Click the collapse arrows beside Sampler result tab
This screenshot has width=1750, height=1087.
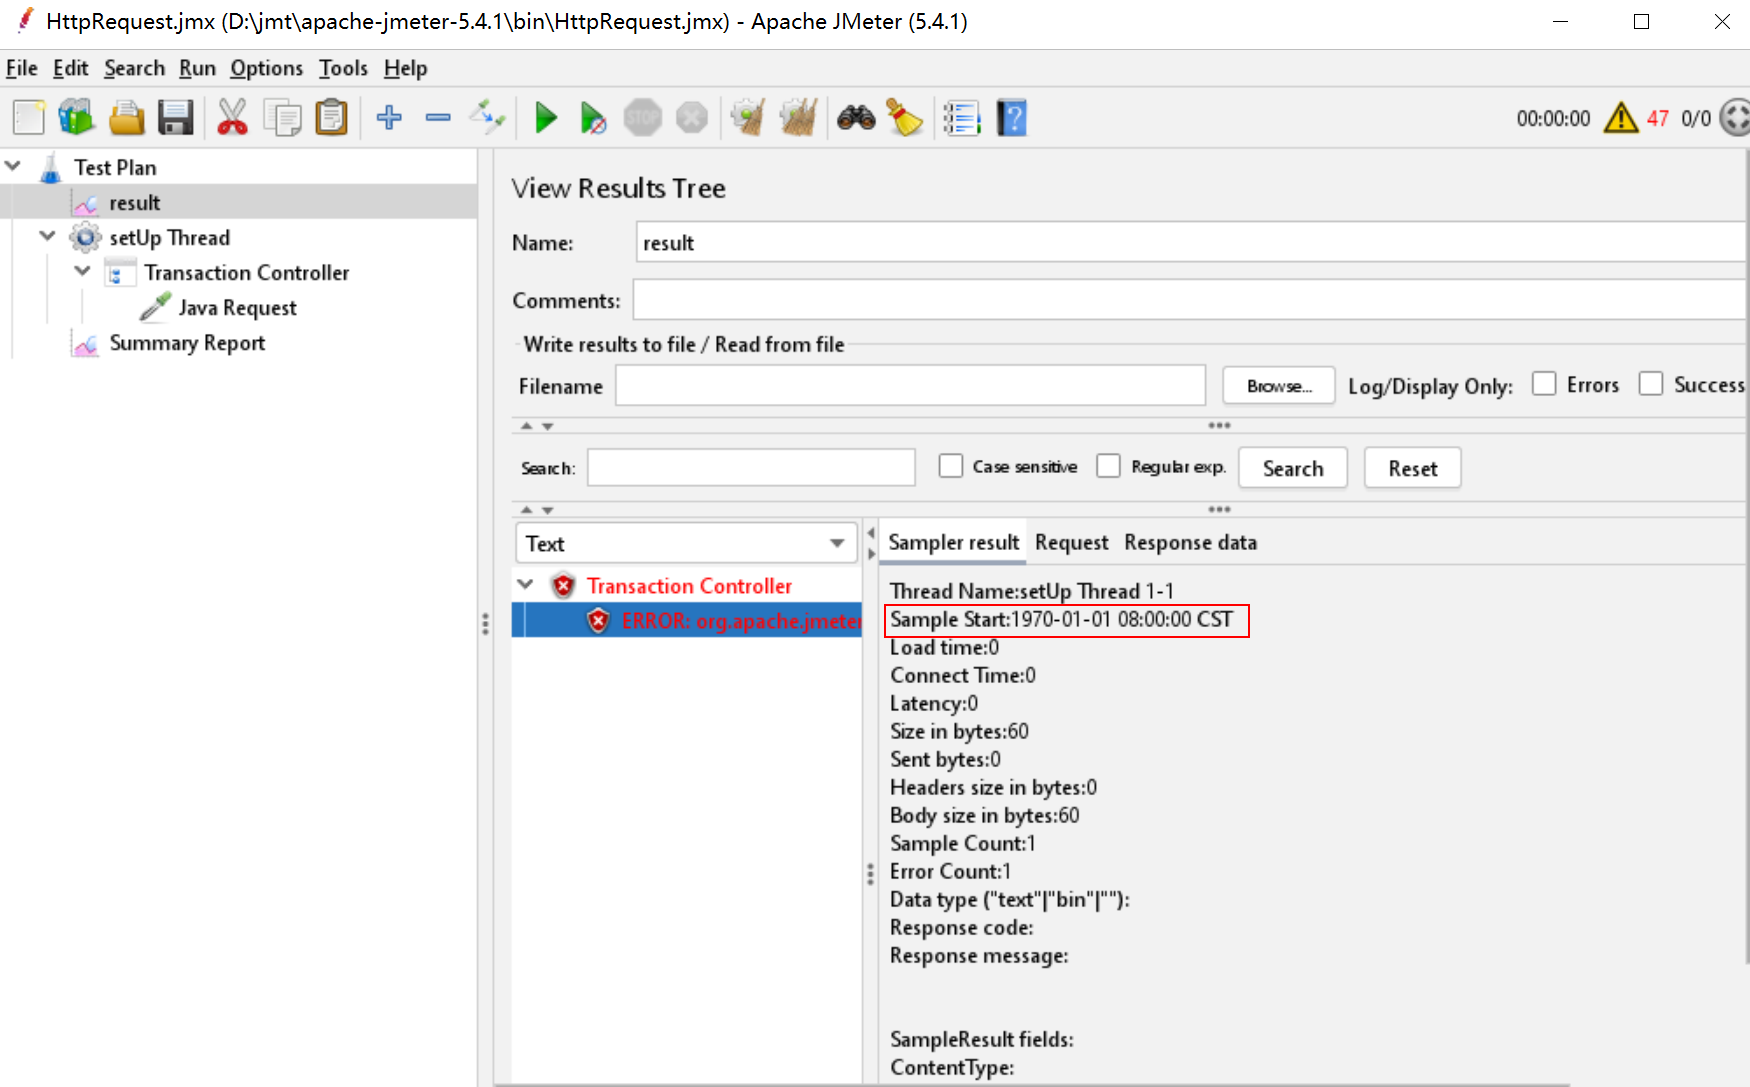point(871,542)
